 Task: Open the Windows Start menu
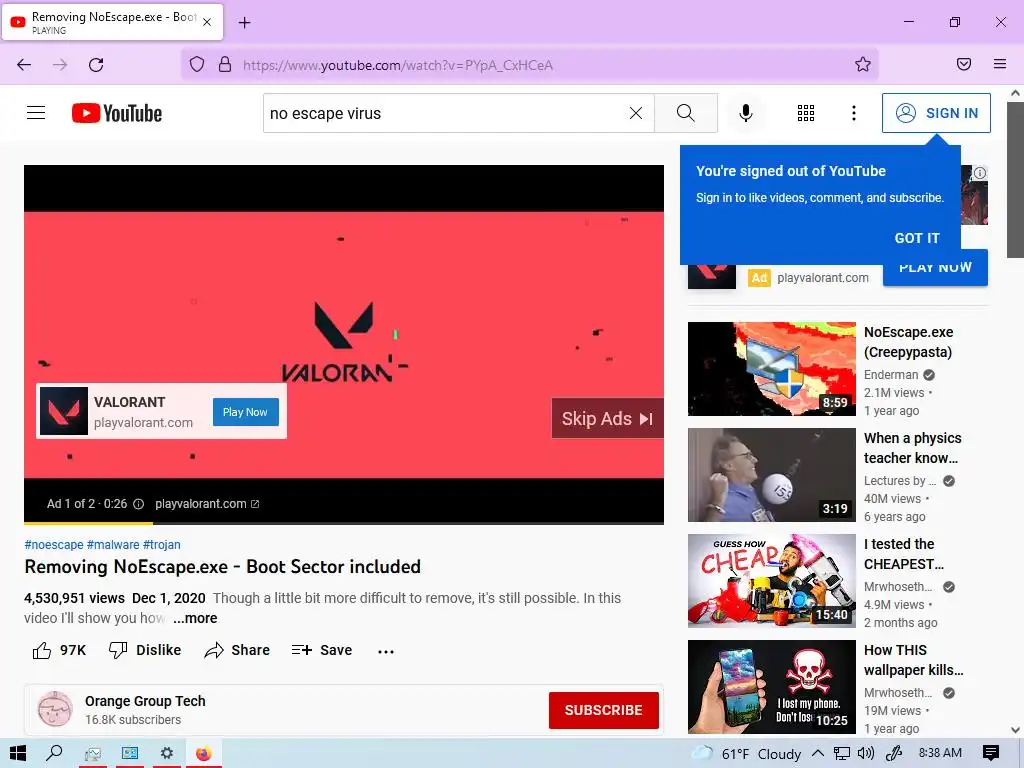(x=18, y=754)
